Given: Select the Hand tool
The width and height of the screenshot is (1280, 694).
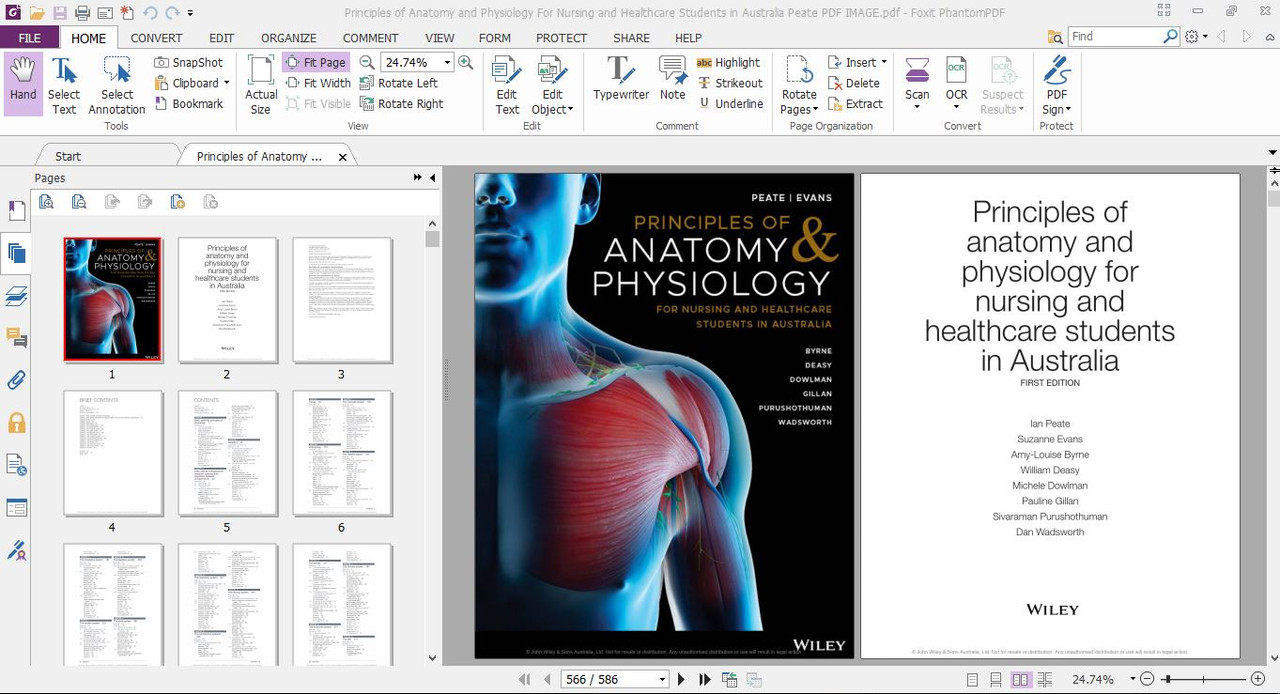Looking at the screenshot, I should (23, 84).
